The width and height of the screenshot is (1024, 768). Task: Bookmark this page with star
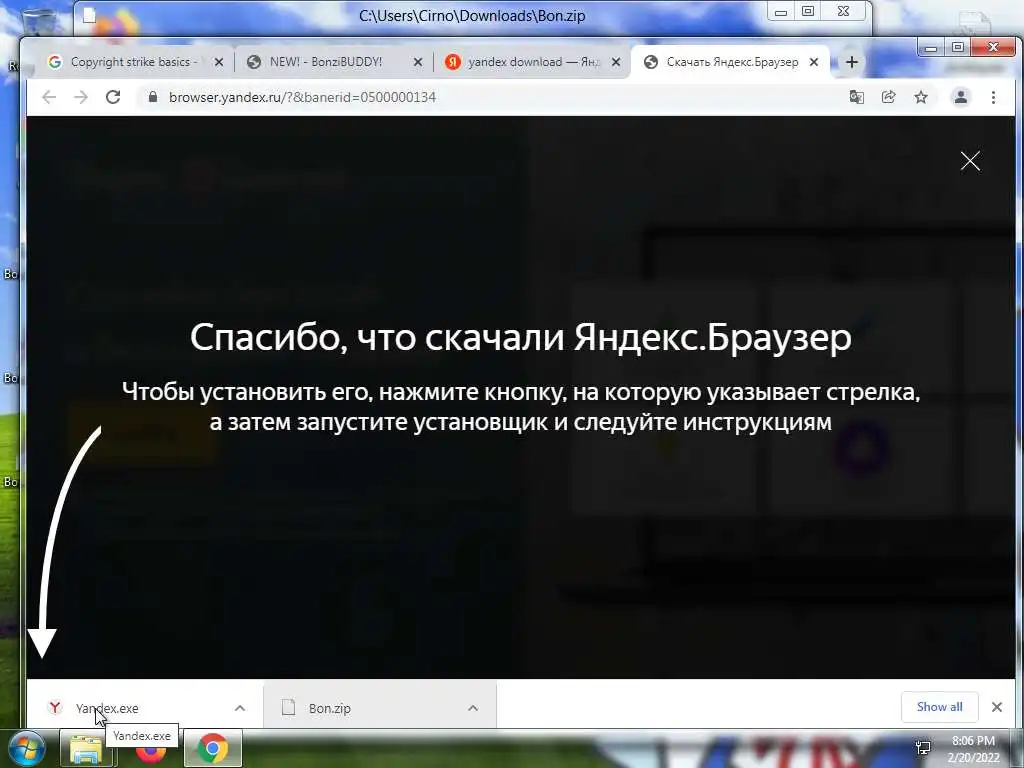[x=921, y=97]
